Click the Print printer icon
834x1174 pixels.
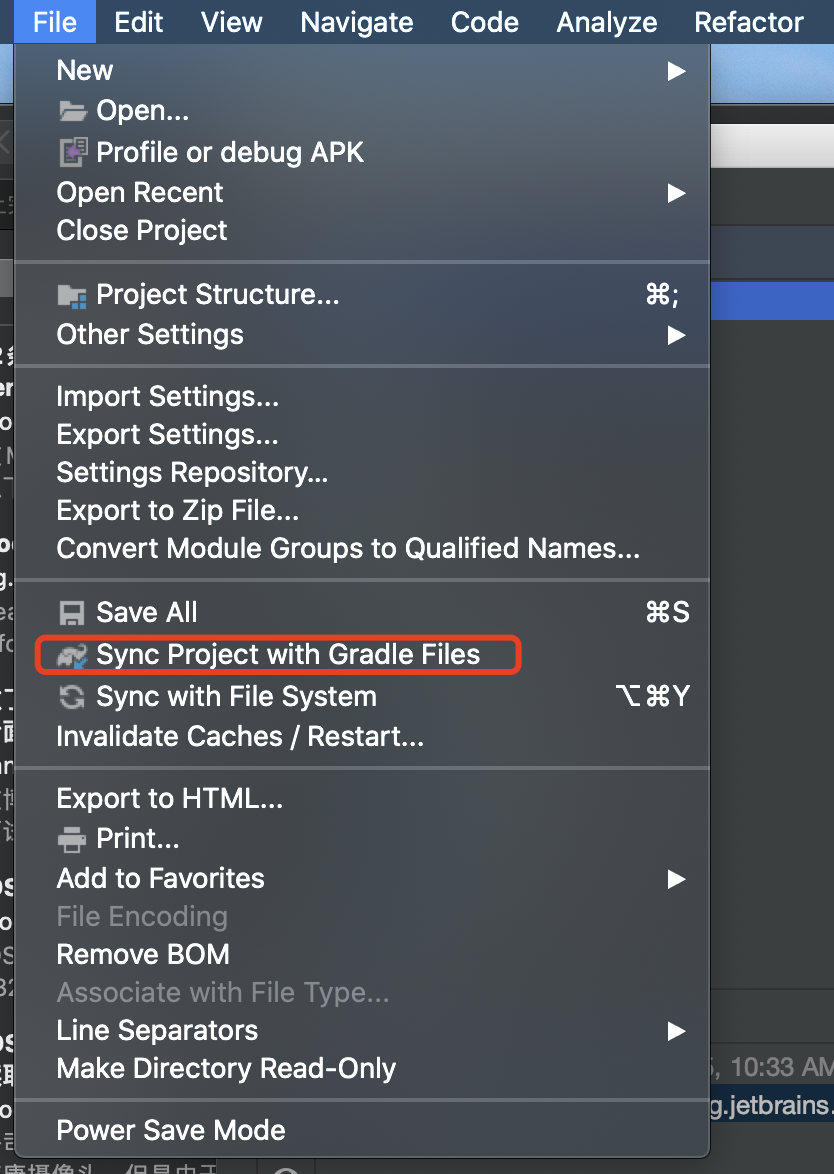point(72,840)
